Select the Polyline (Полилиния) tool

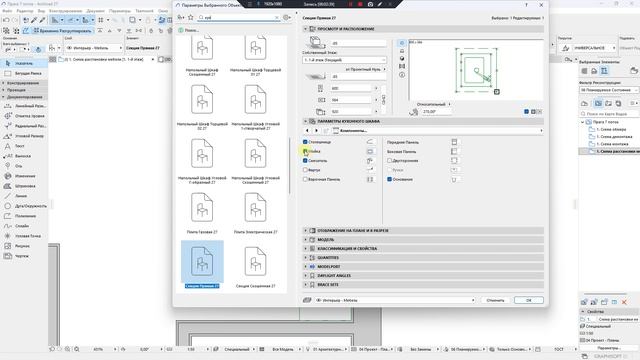[24, 216]
